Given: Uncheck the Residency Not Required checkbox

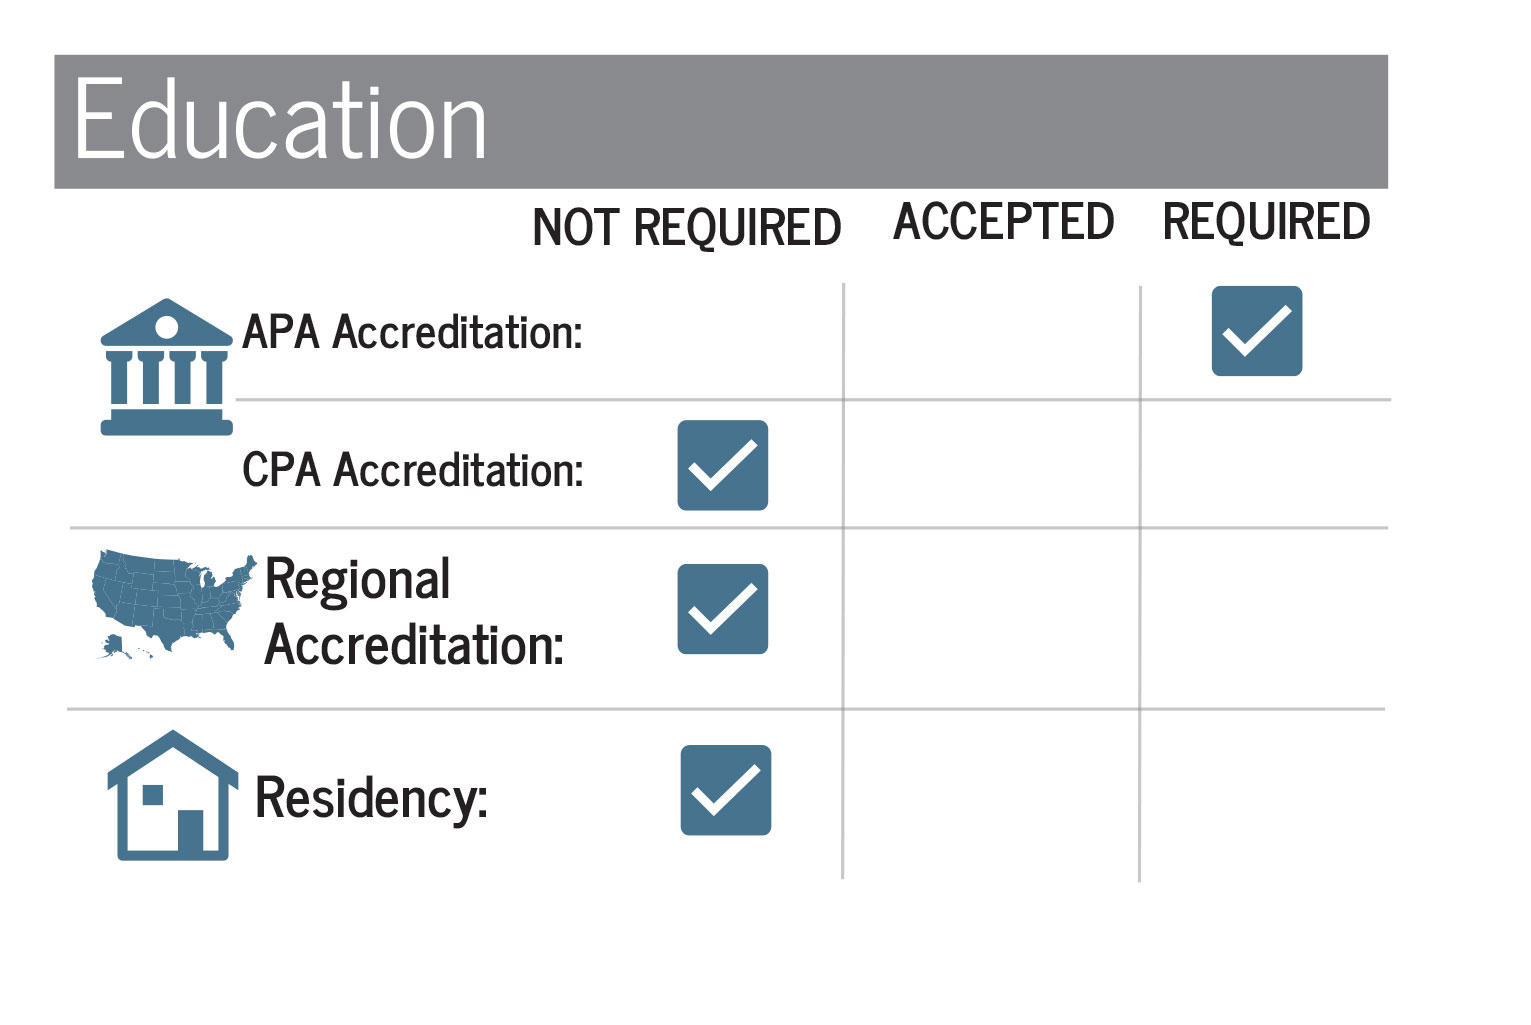Looking at the screenshot, I should coord(725,790).
